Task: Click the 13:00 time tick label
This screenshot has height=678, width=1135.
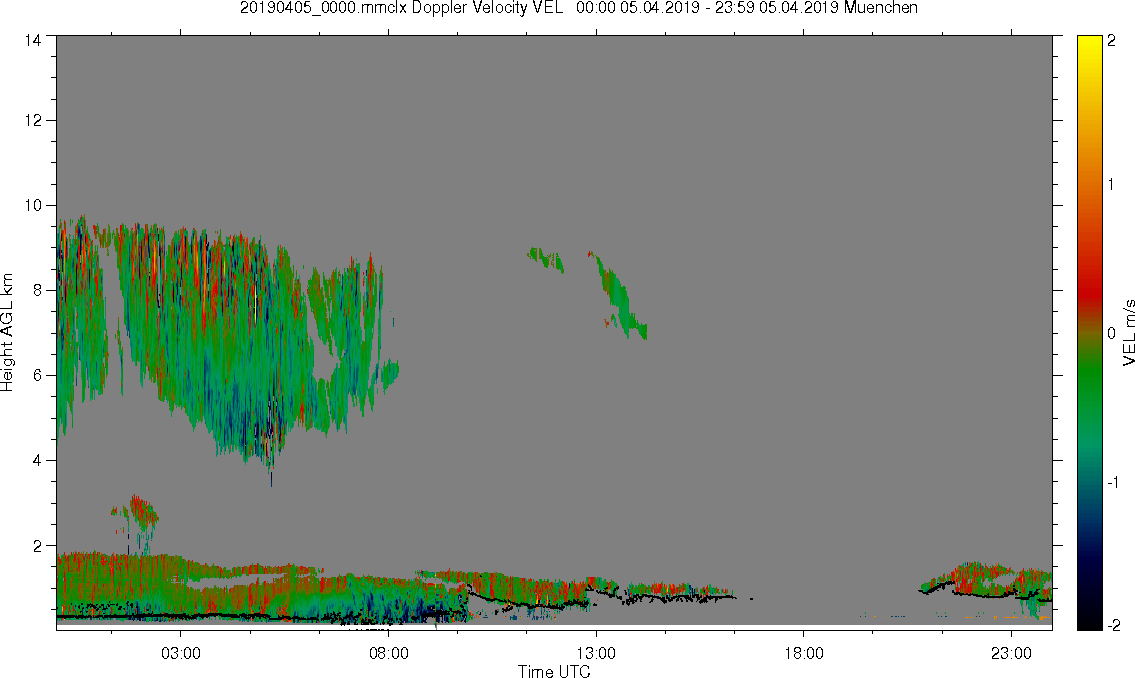Action: 596,653
